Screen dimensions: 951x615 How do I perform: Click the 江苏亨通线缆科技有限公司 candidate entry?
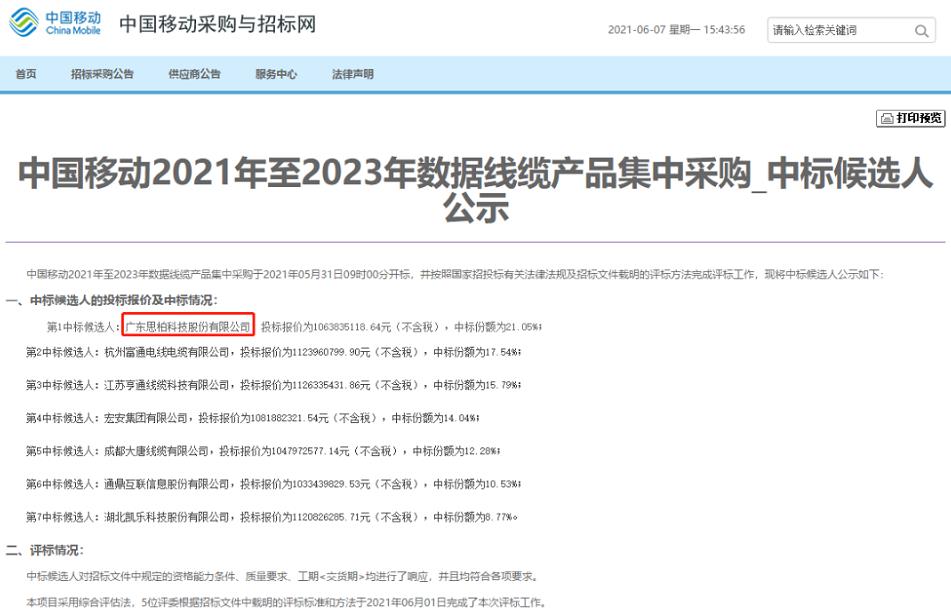click(166, 385)
